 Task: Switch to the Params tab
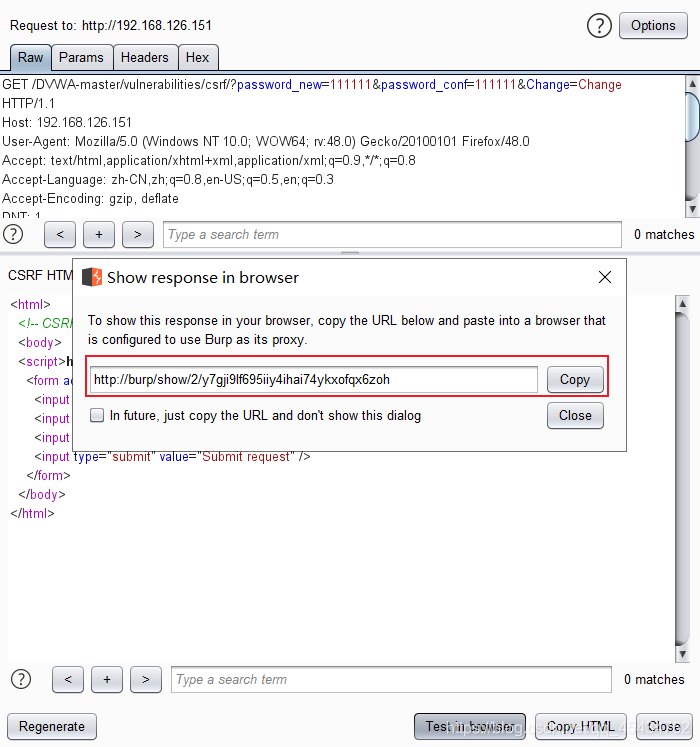[x=81, y=58]
